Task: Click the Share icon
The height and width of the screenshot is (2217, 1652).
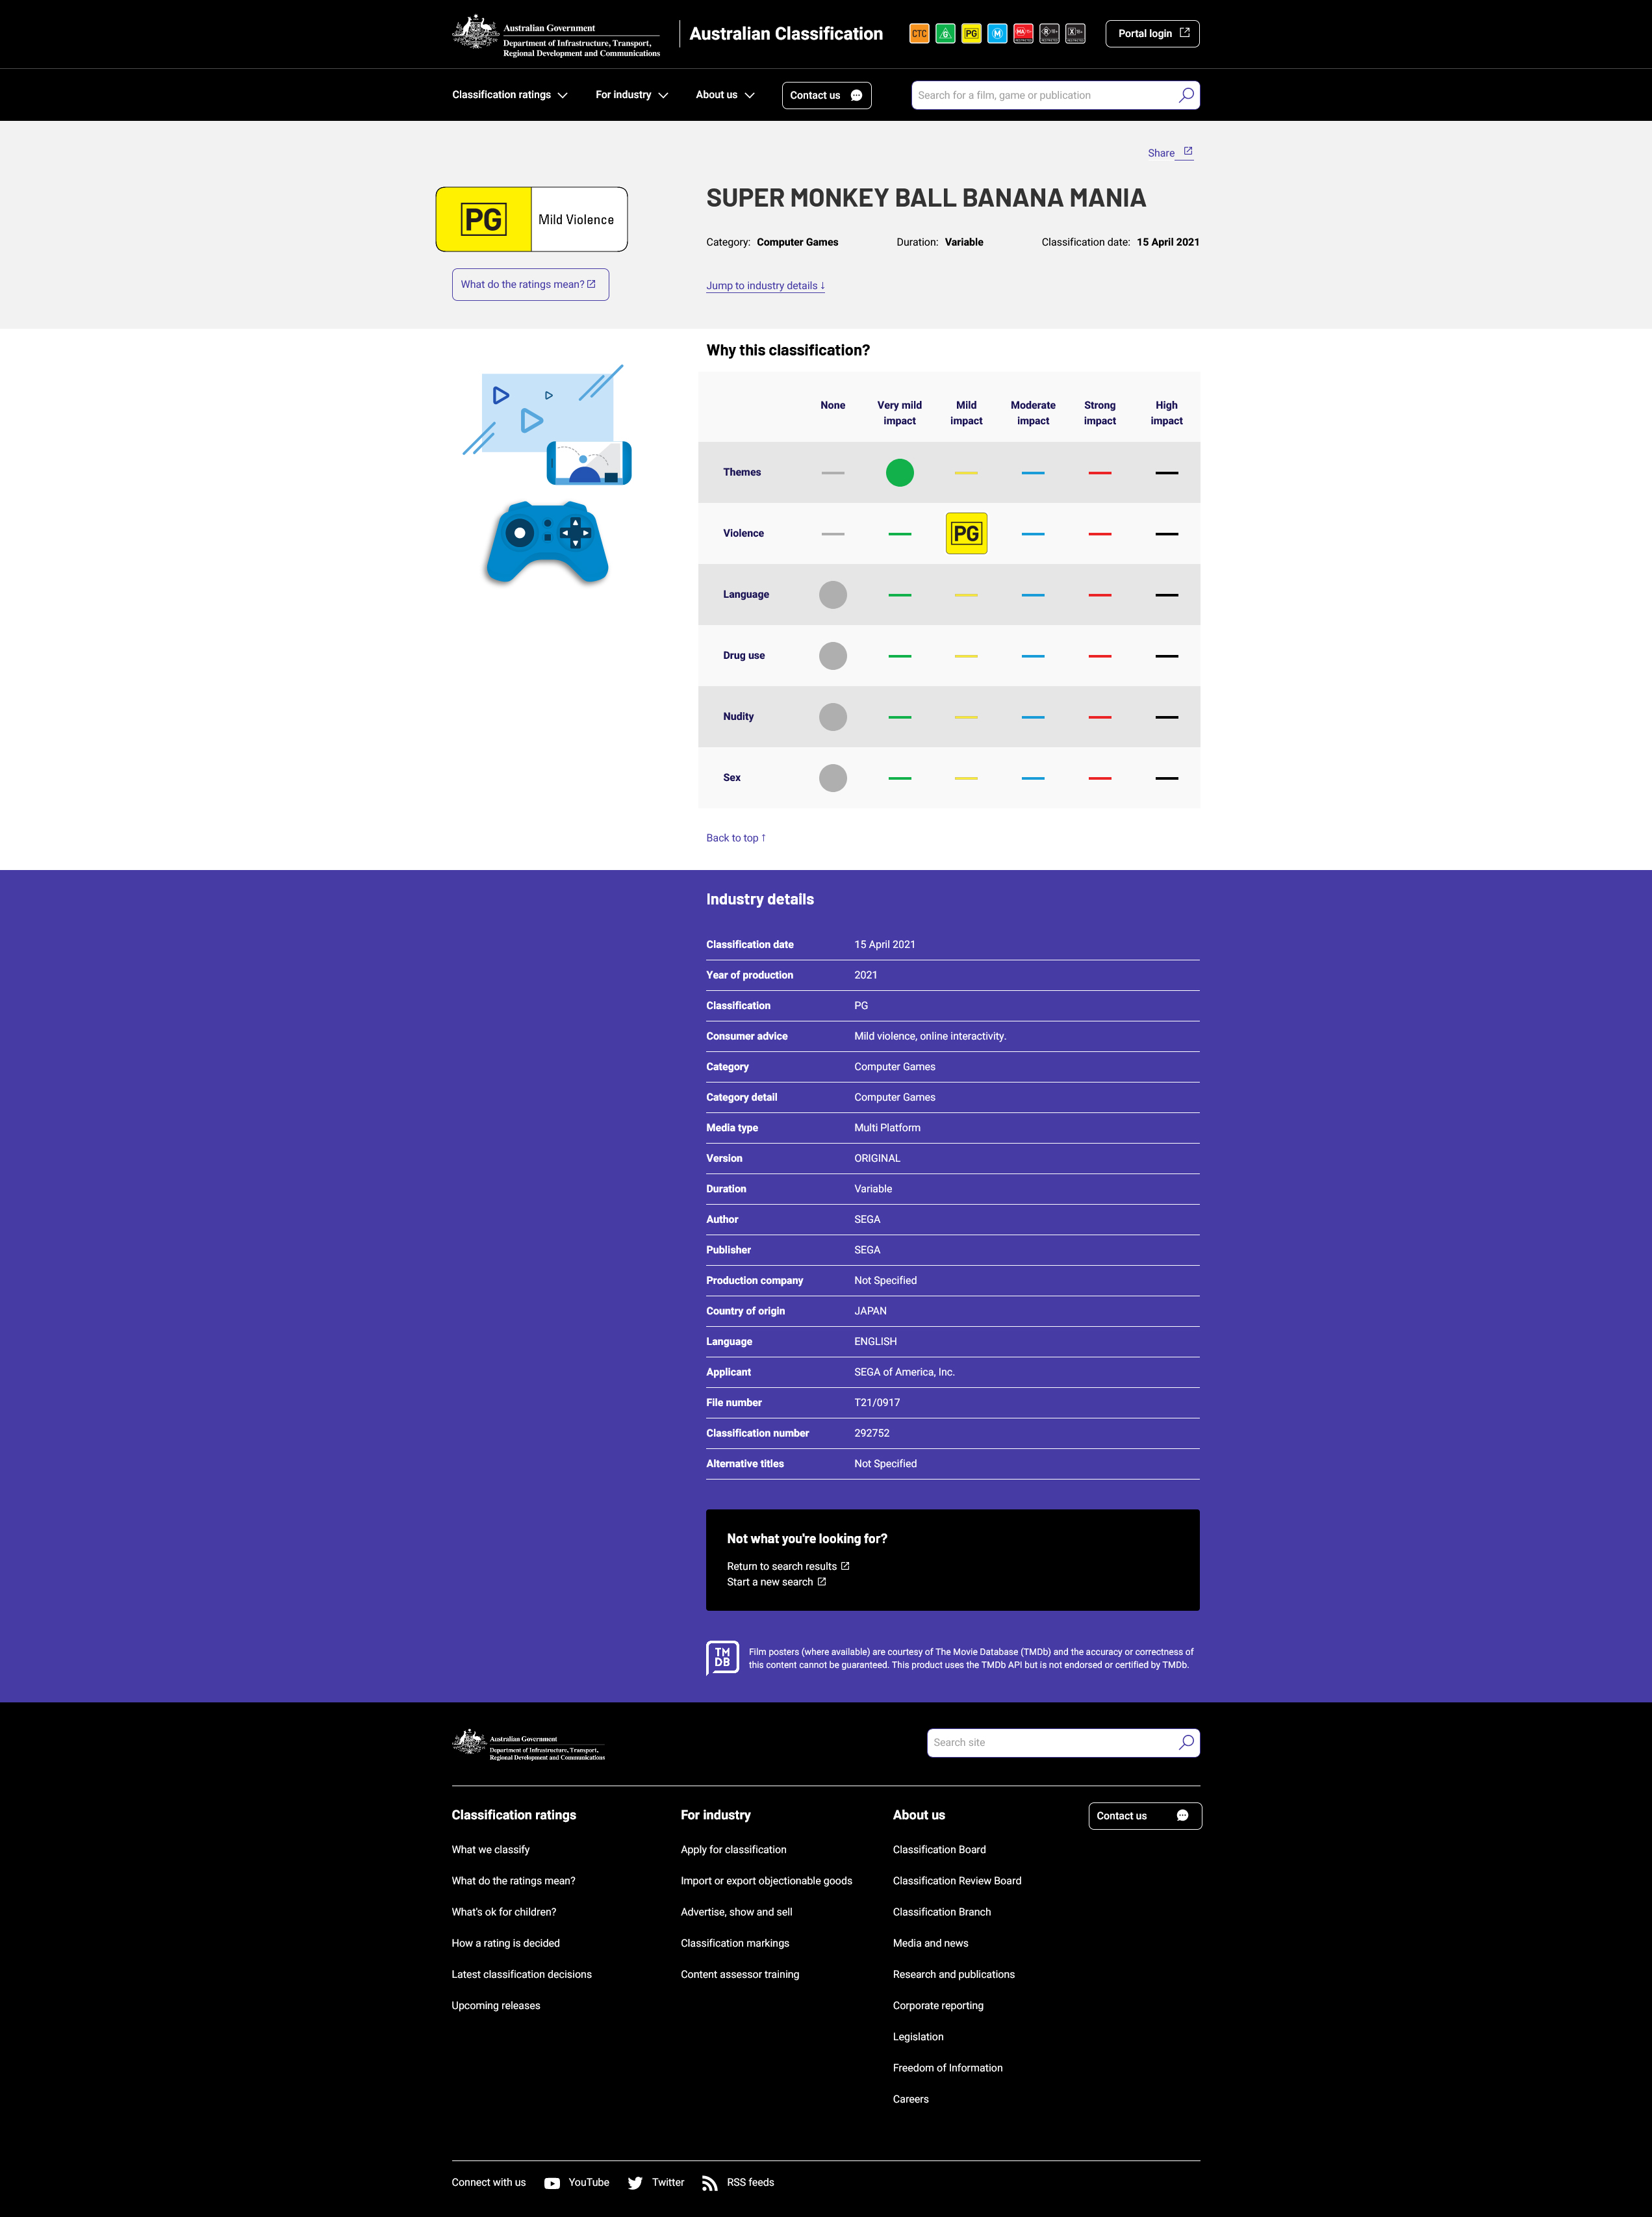Action: 1188,152
